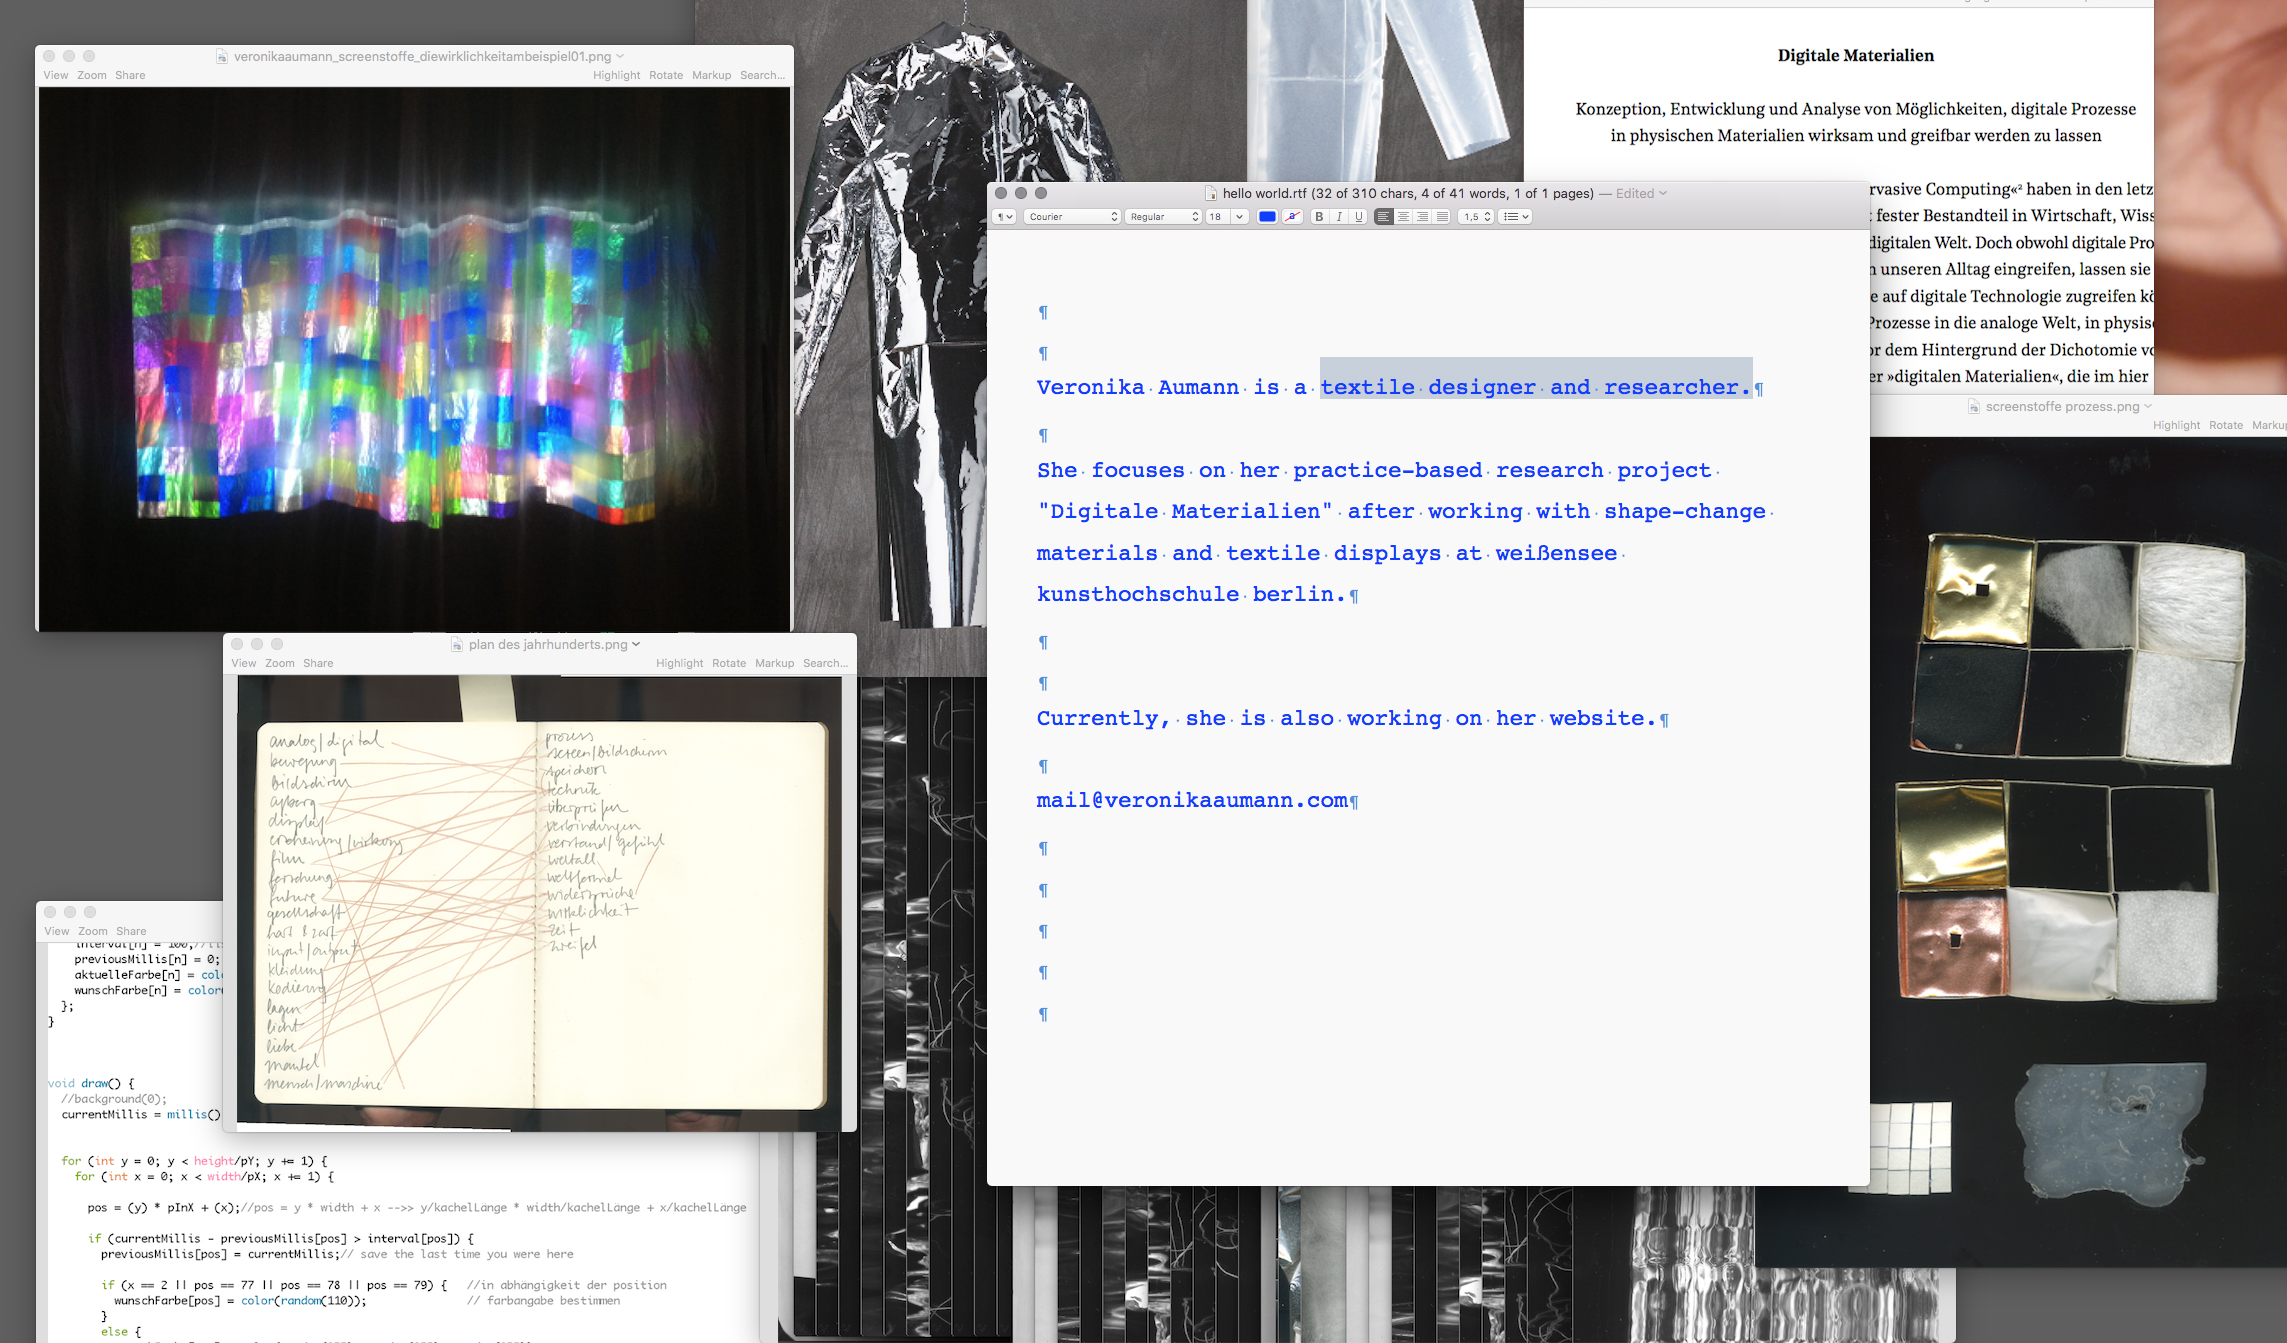Click plan des jahrhunderts file icon
This screenshot has width=2287, height=1343.
point(458,644)
